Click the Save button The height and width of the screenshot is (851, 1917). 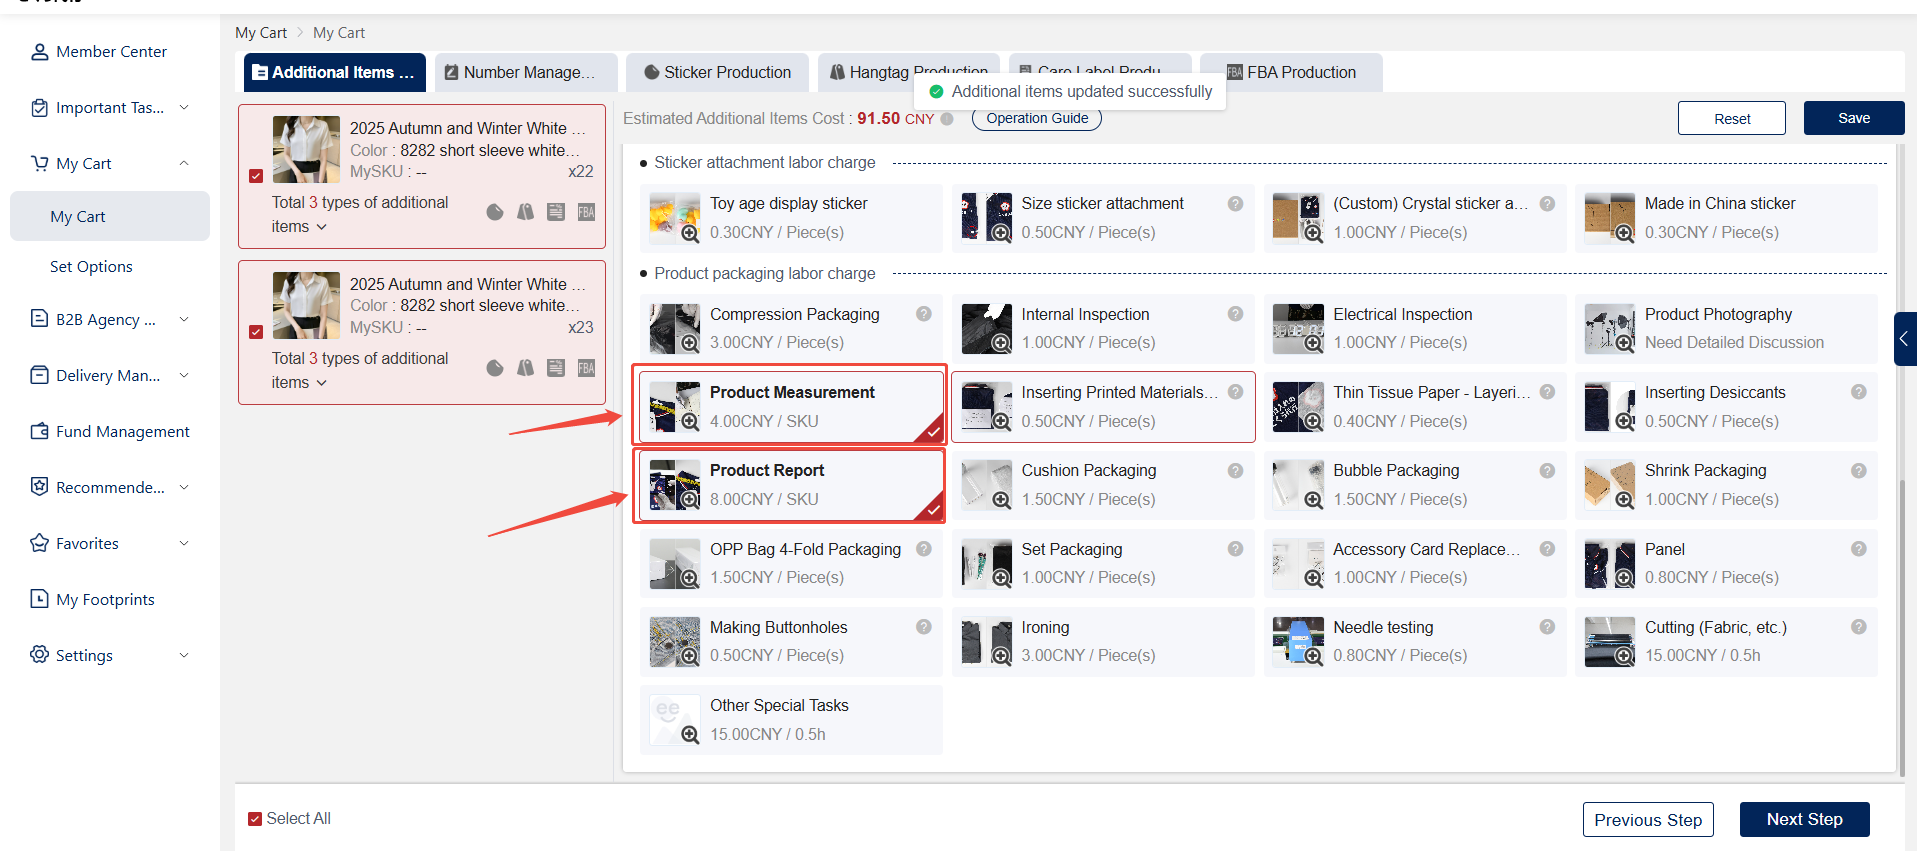pyautogui.click(x=1854, y=118)
